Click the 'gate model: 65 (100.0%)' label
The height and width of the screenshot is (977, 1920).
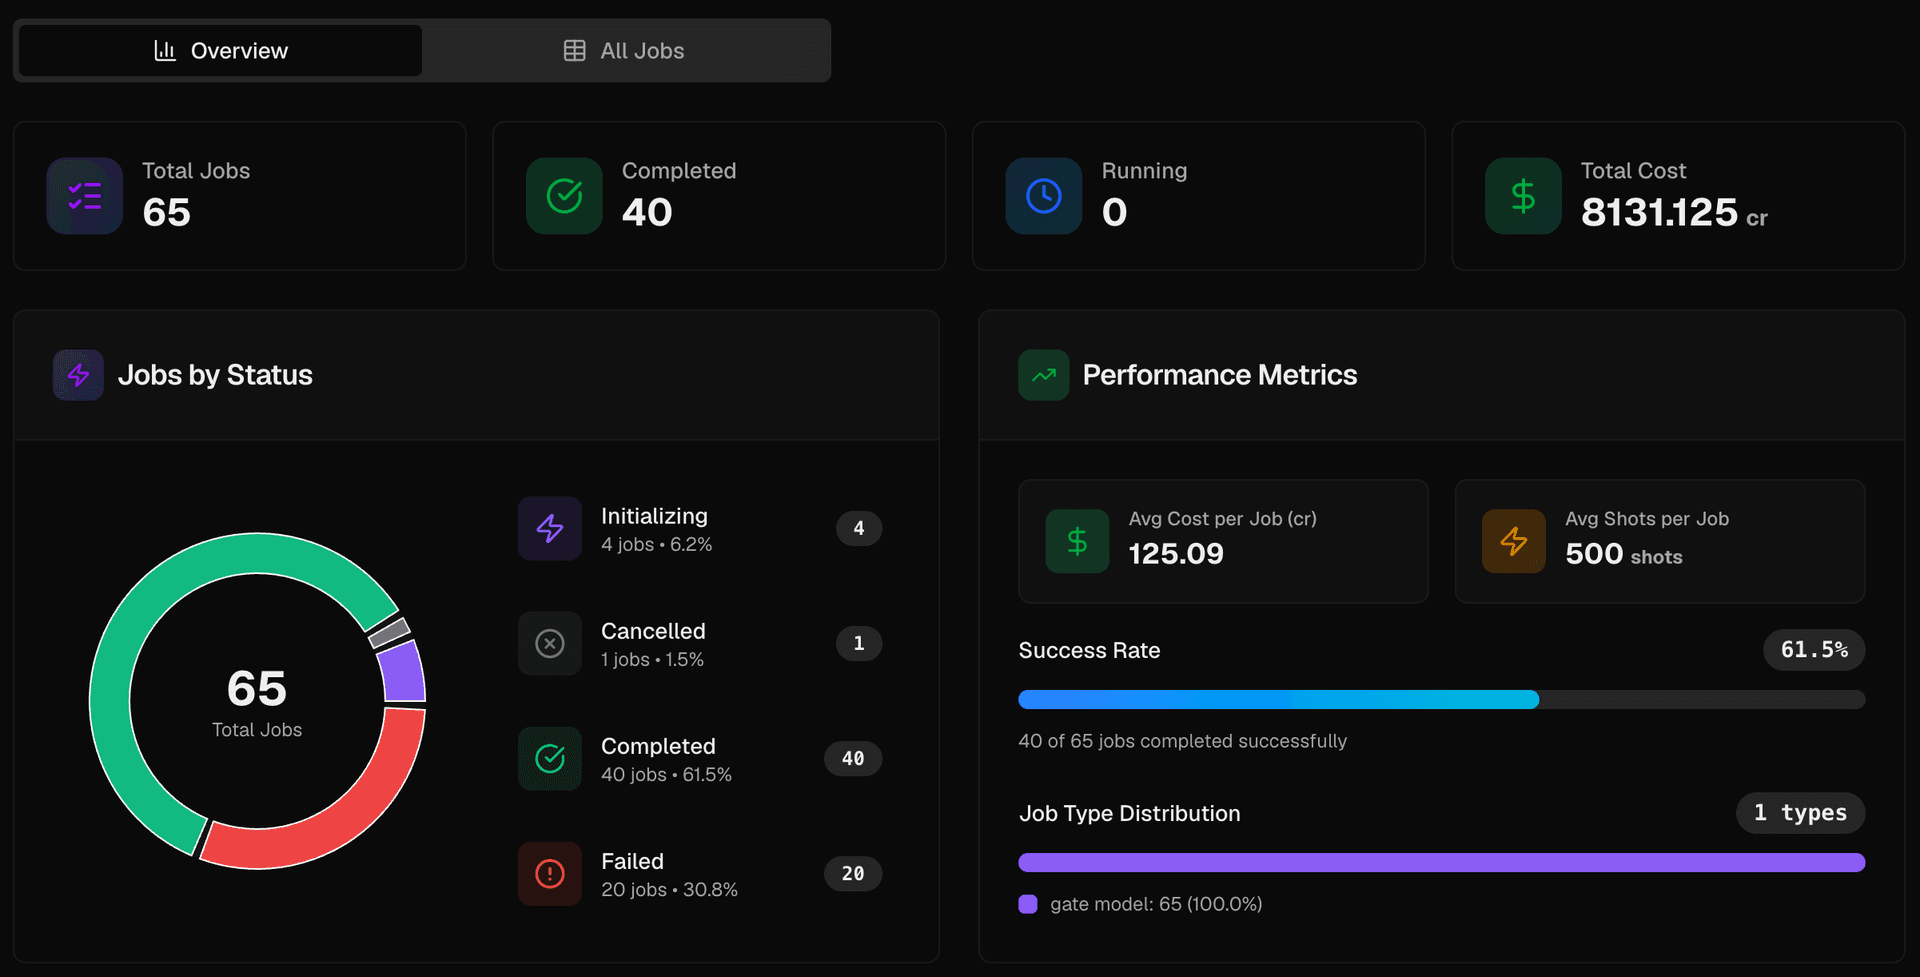click(x=1156, y=904)
